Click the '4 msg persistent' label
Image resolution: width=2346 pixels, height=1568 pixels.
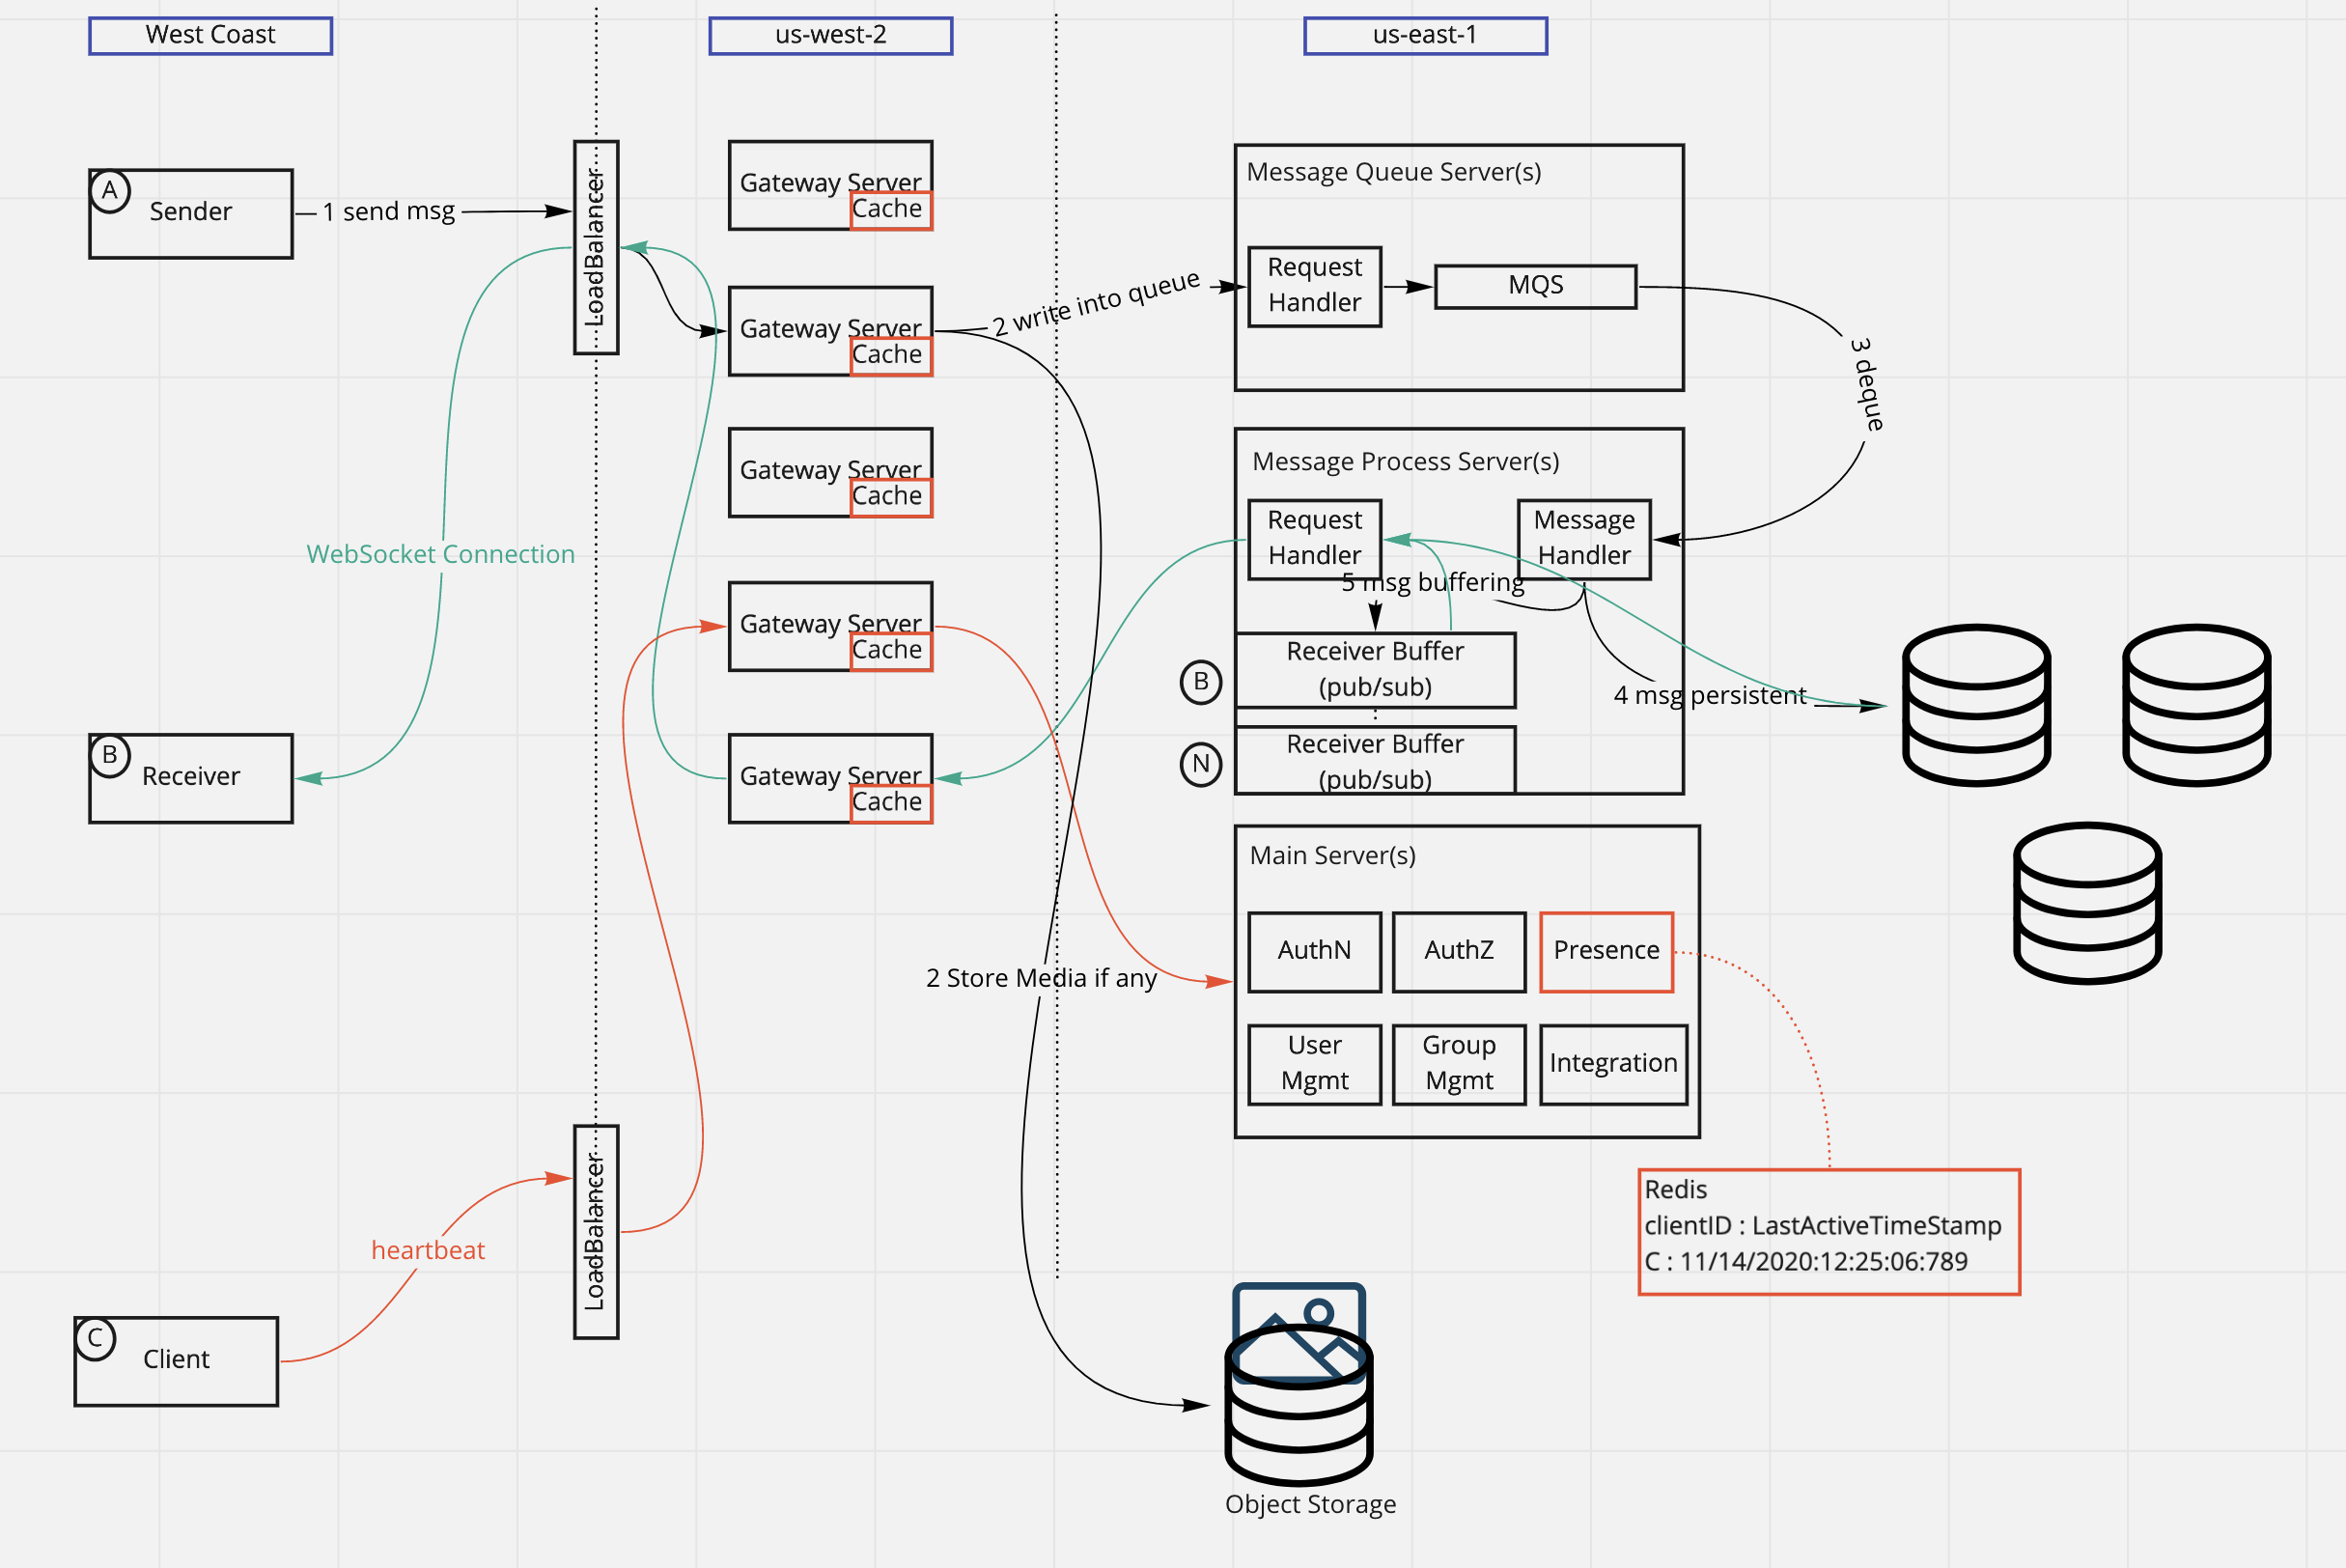click(1710, 696)
